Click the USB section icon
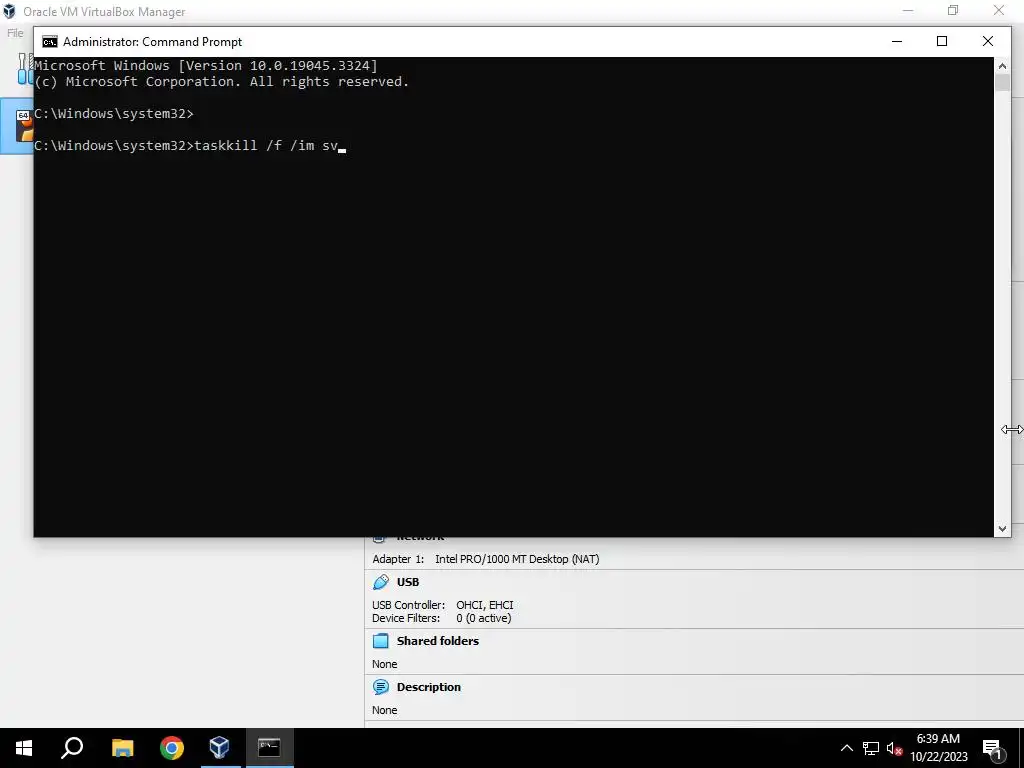Screen dimensions: 1024x768 pos(381,582)
